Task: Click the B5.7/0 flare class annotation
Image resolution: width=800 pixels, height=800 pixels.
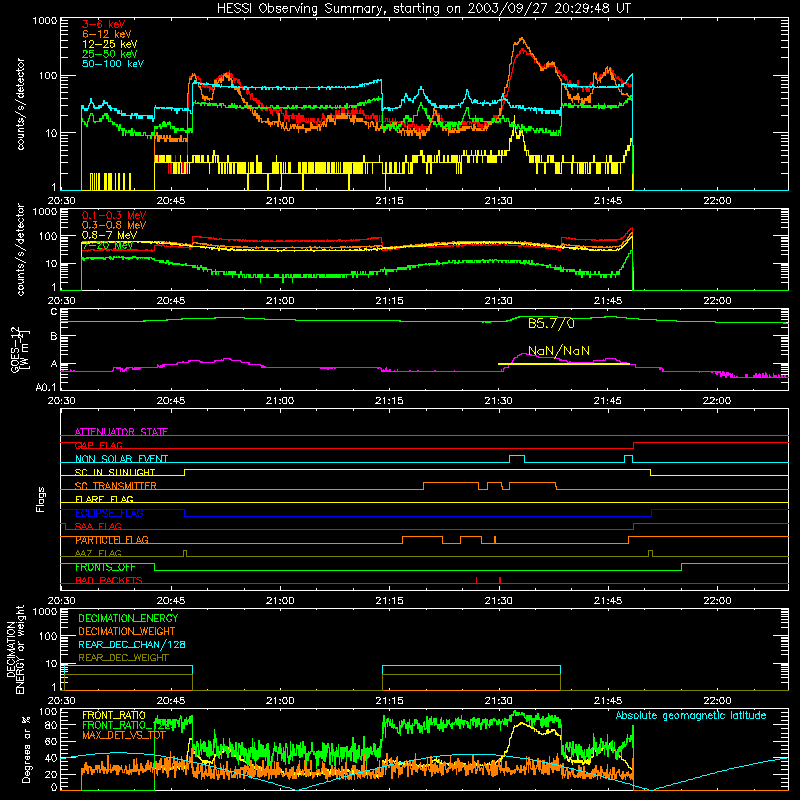Action: (x=551, y=323)
